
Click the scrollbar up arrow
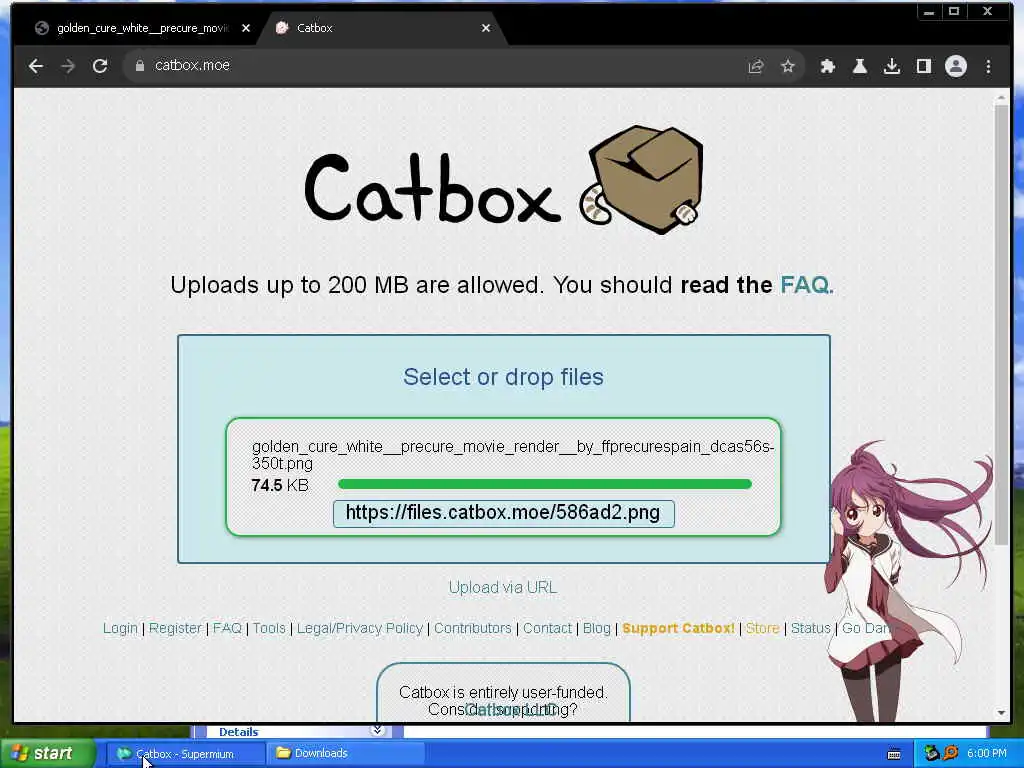point(1002,98)
